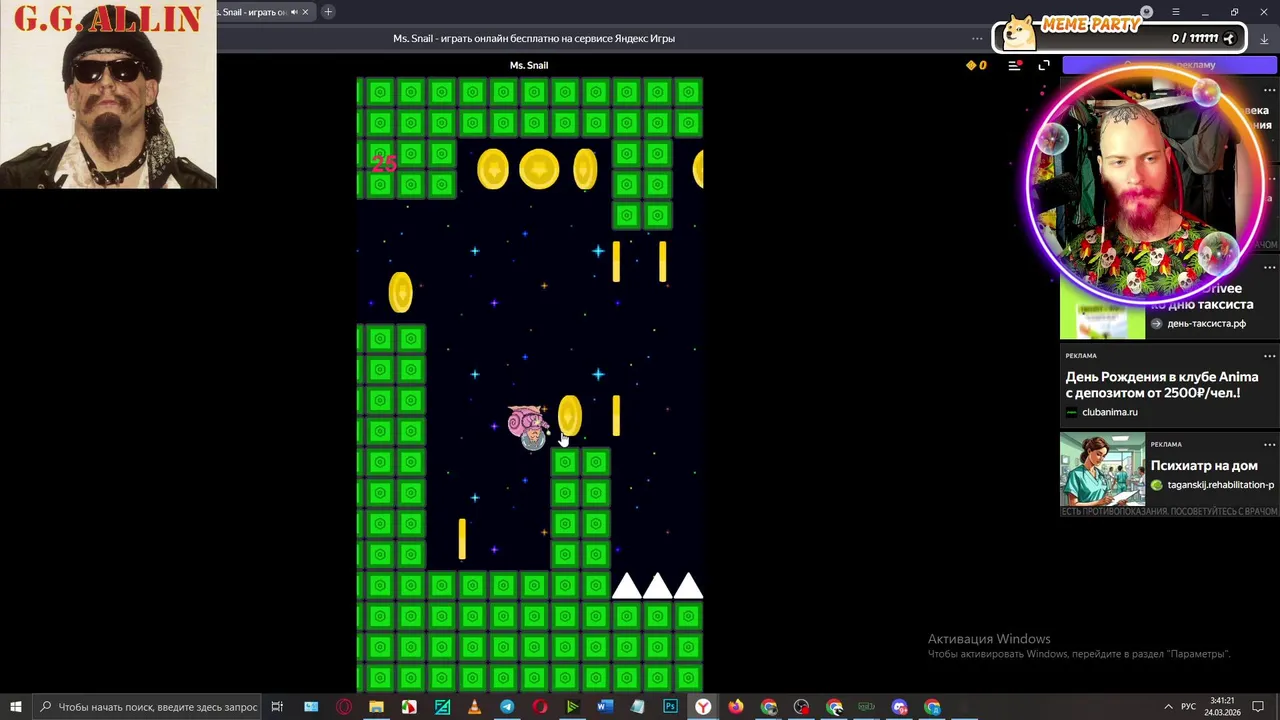Click the Windows taskbar search box

[147, 707]
